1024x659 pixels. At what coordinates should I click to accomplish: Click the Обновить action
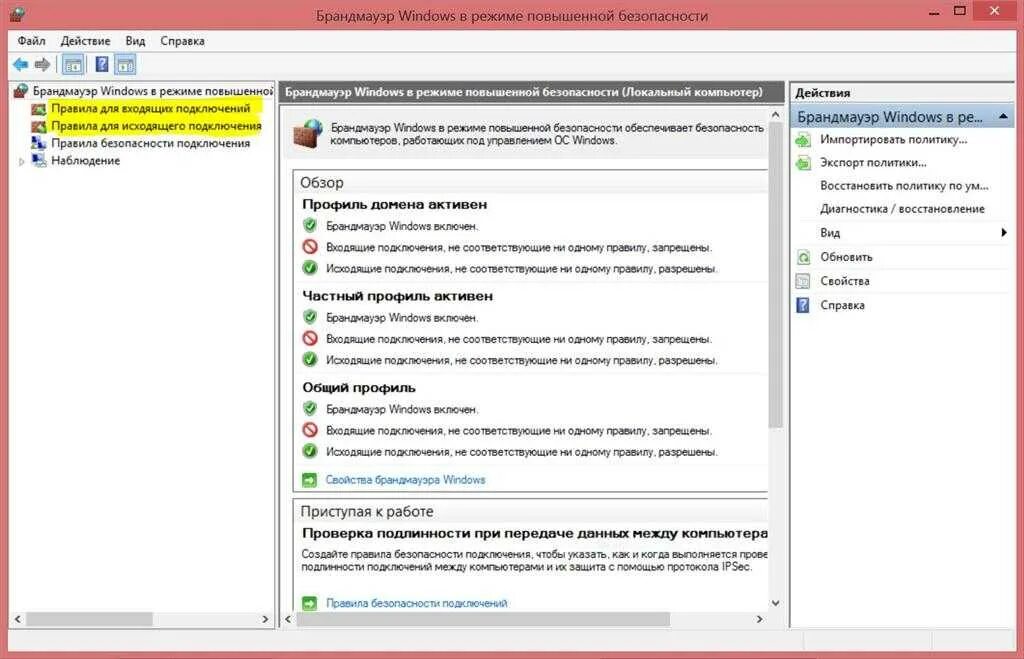[846, 257]
